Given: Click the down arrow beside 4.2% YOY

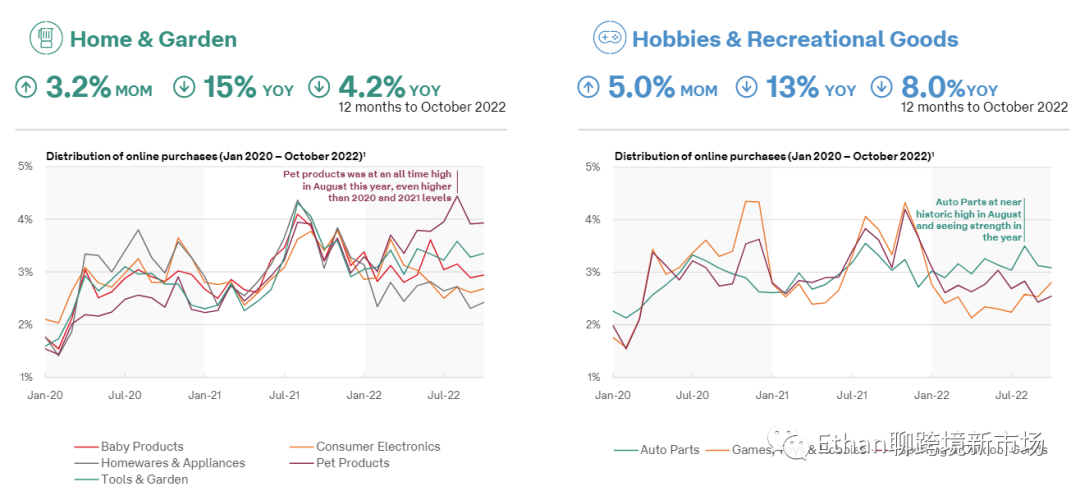Looking at the screenshot, I should pyautogui.click(x=320, y=88).
